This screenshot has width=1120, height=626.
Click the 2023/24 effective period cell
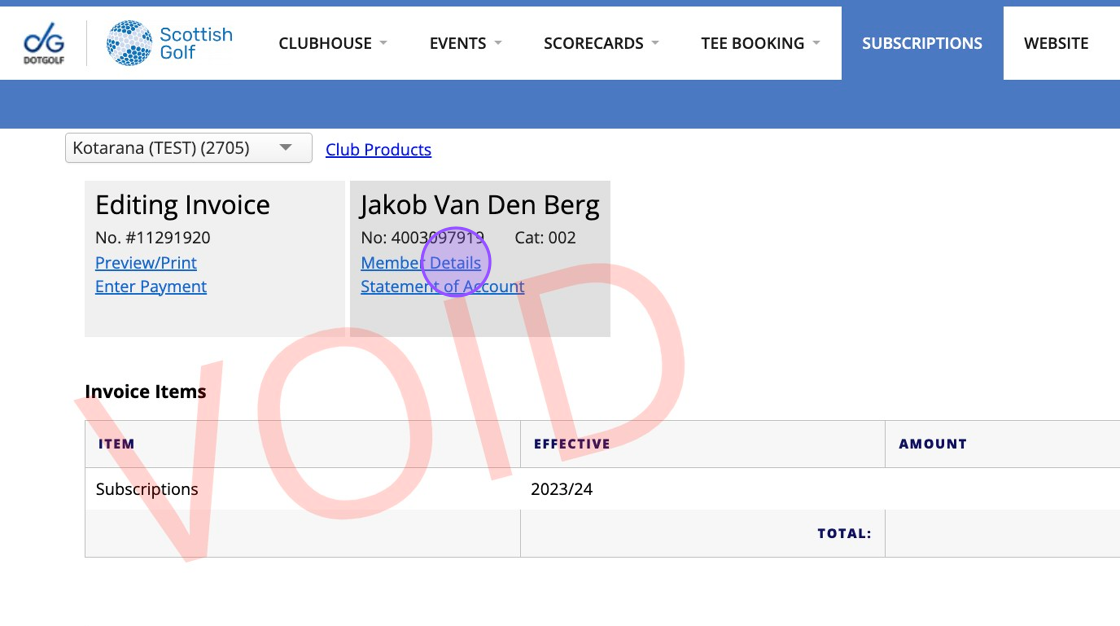(x=561, y=490)
